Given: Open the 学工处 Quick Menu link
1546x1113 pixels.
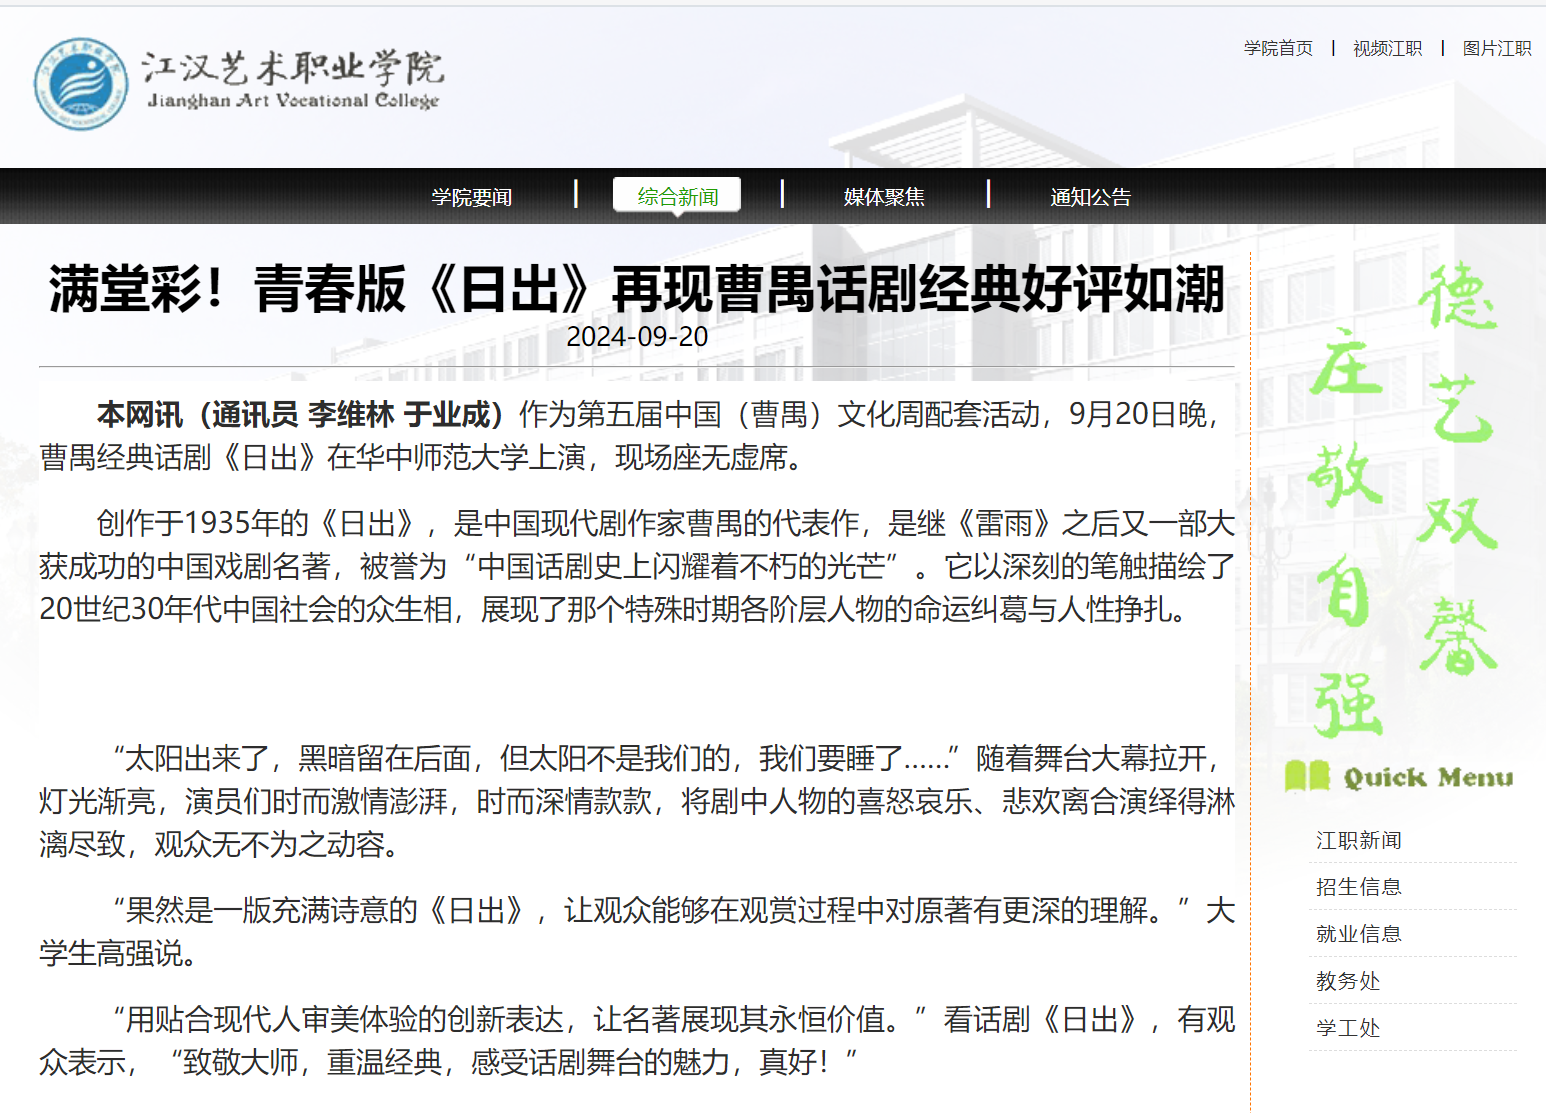Looking at the screenshot, I should 1347,1028.
